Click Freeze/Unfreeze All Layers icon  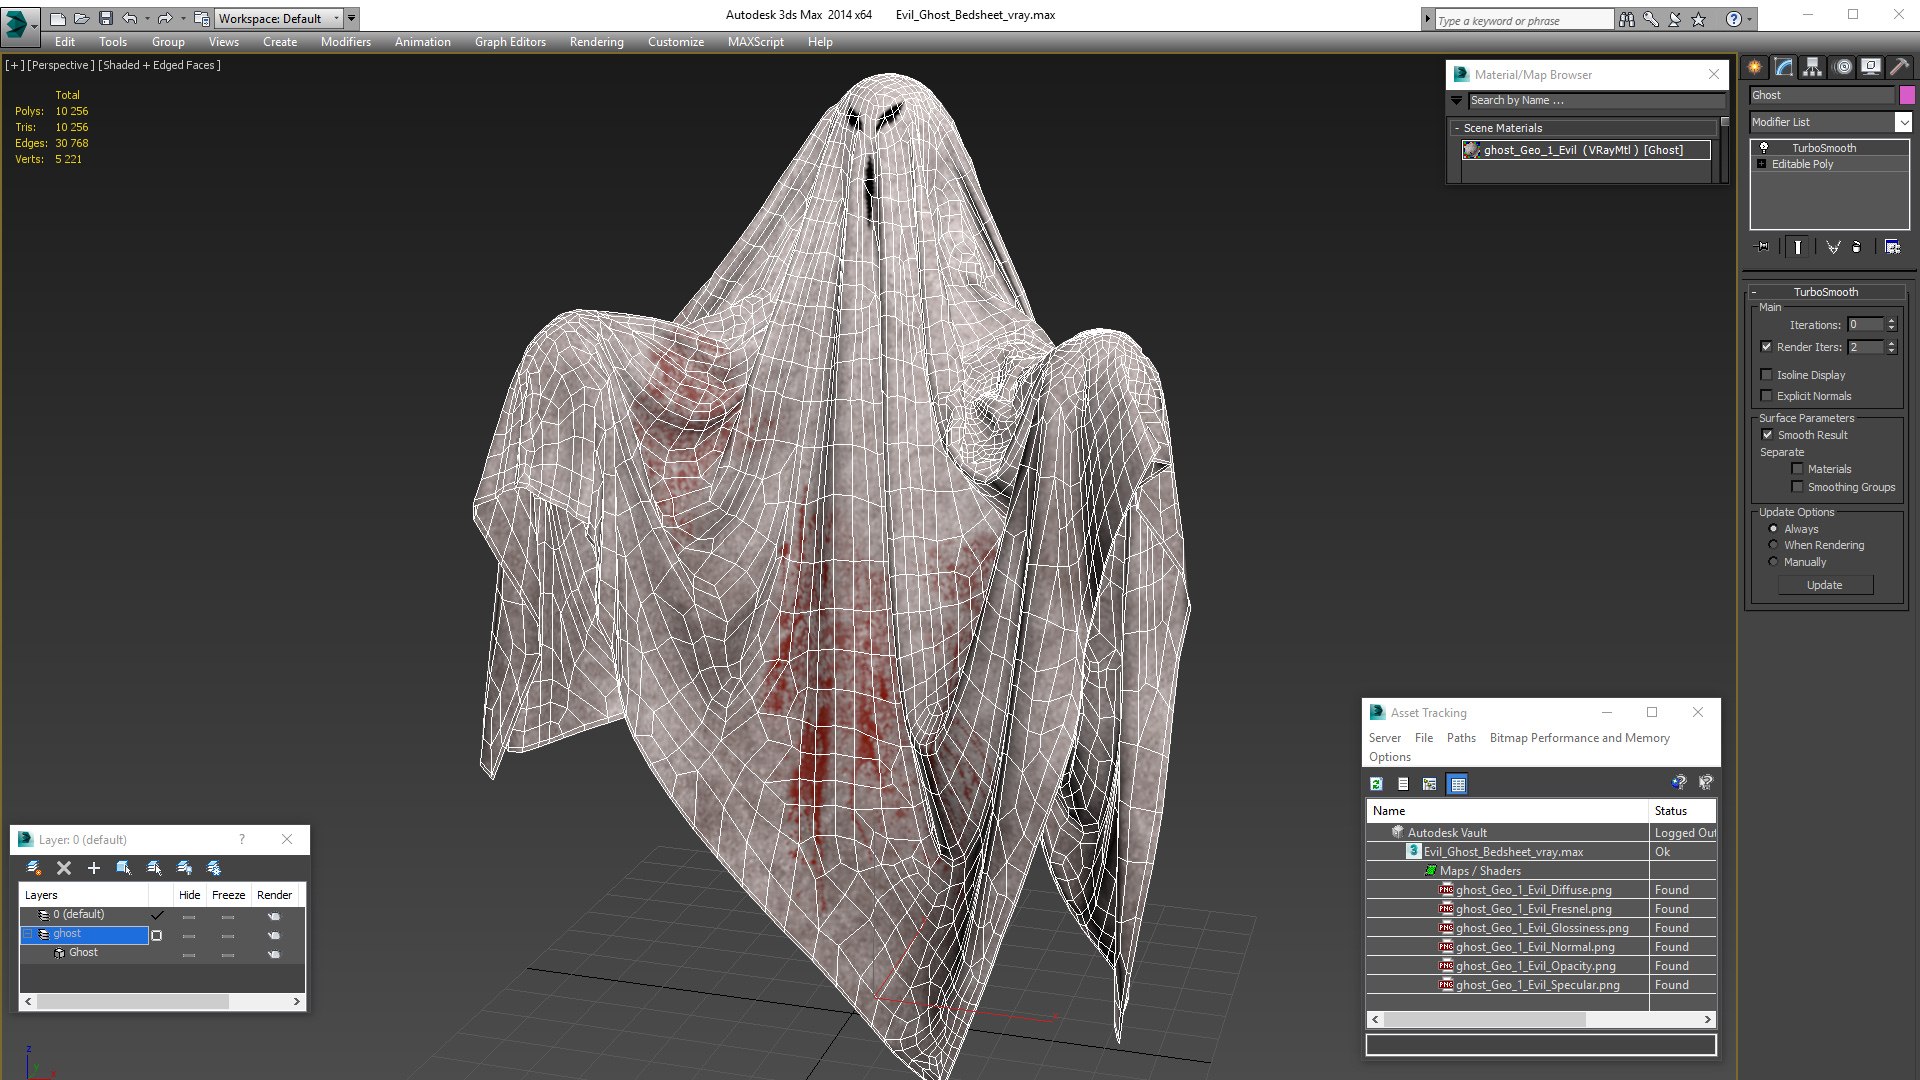click(214, 868)
